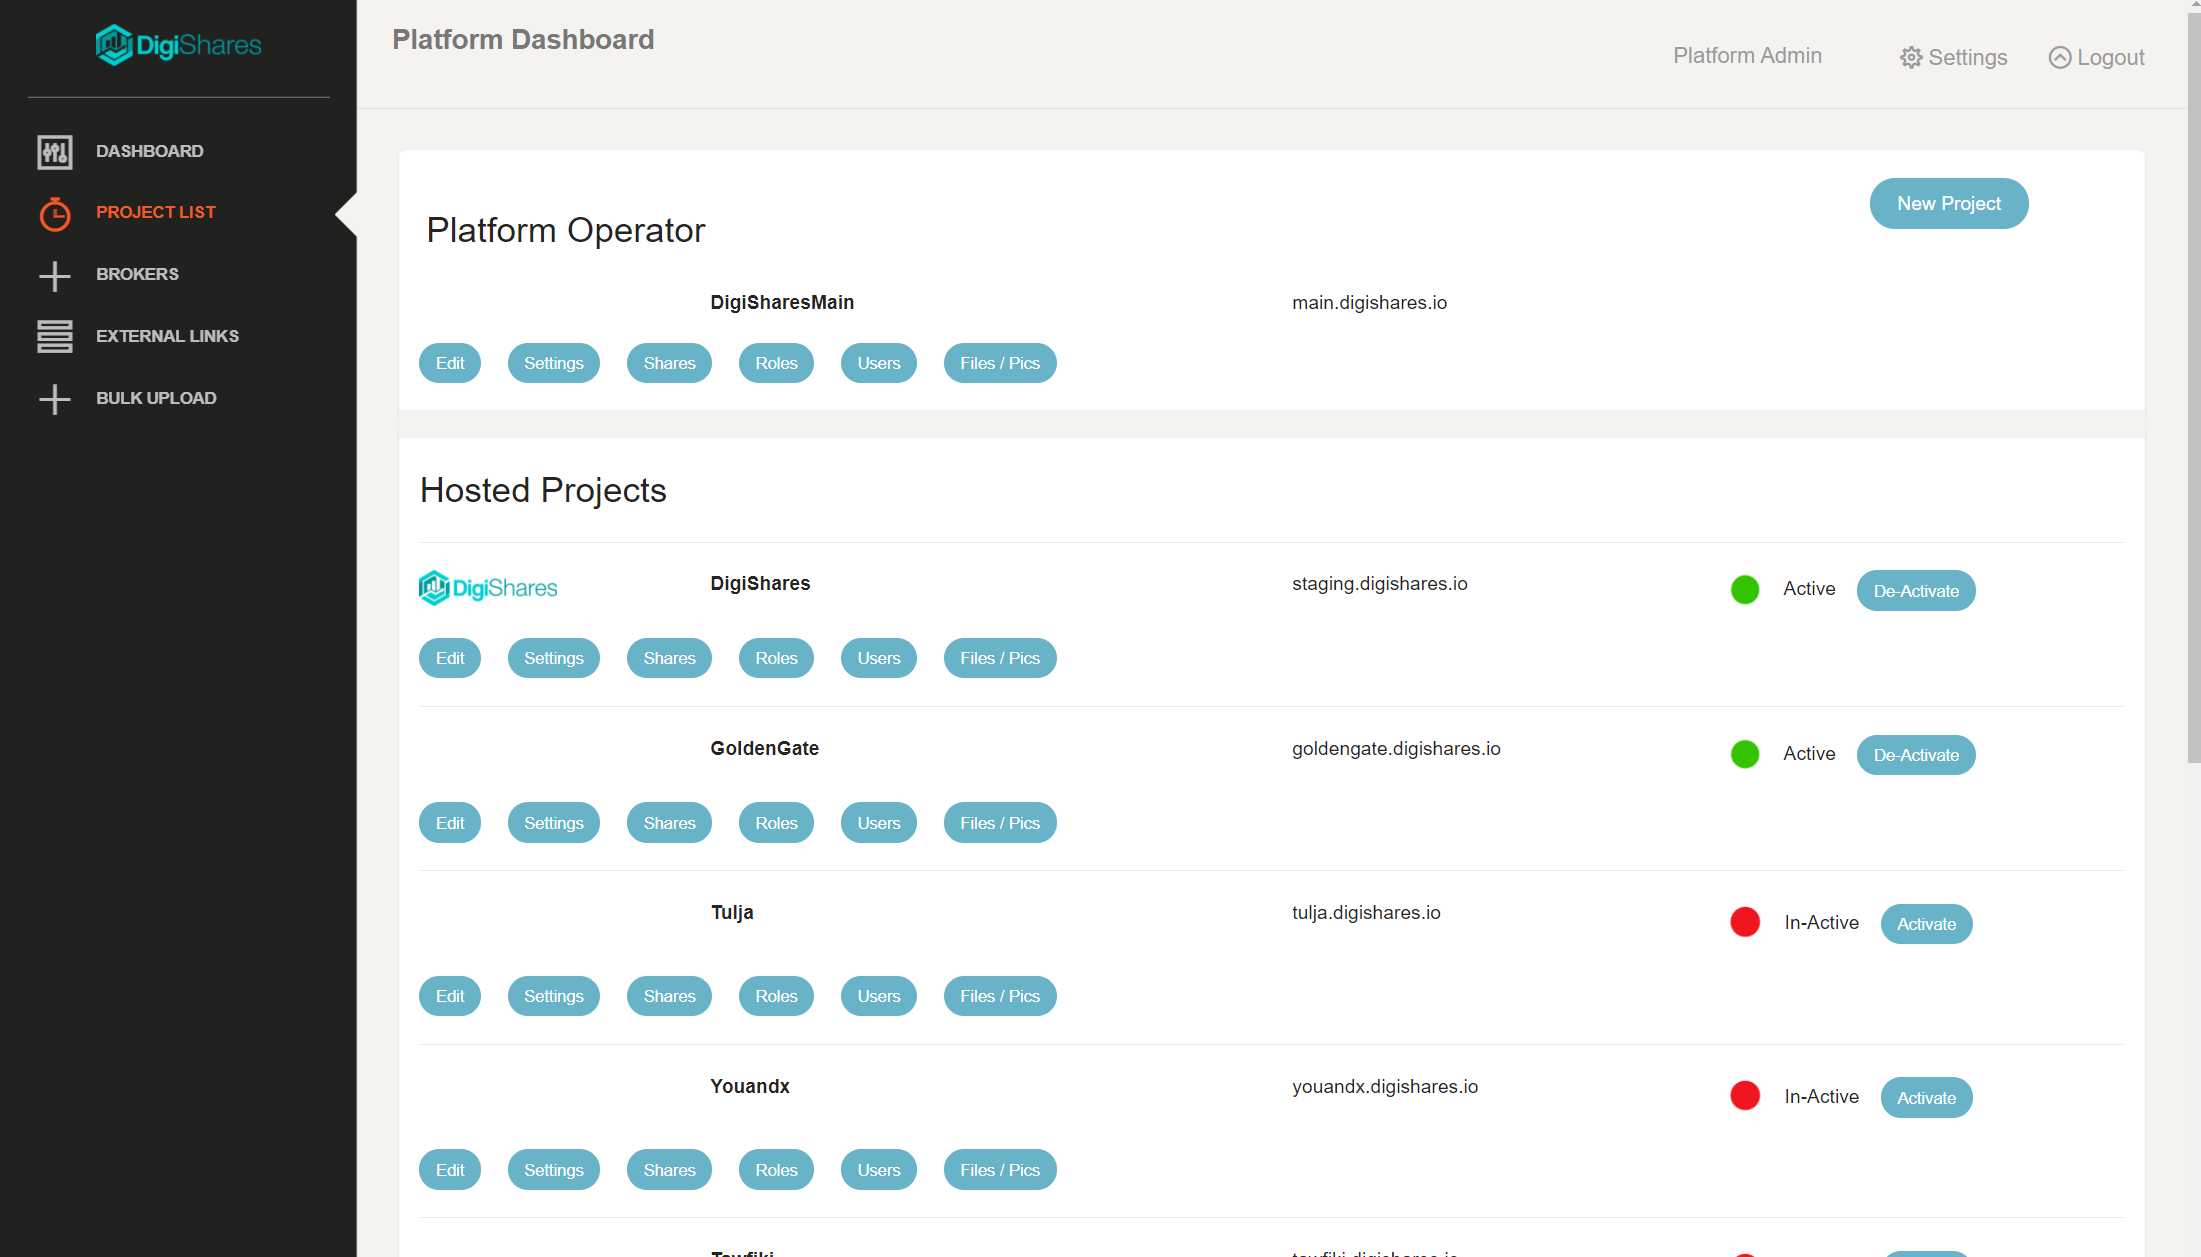The image size is (2201, 1257).
Task: Click the tulja.digishares.io domain text
Action: point(1366,912)
